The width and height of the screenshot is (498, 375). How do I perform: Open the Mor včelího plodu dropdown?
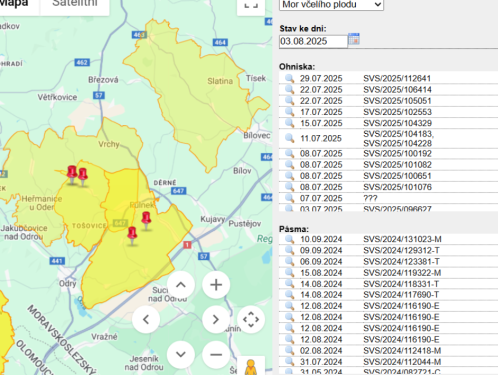[x=331, y=5]
